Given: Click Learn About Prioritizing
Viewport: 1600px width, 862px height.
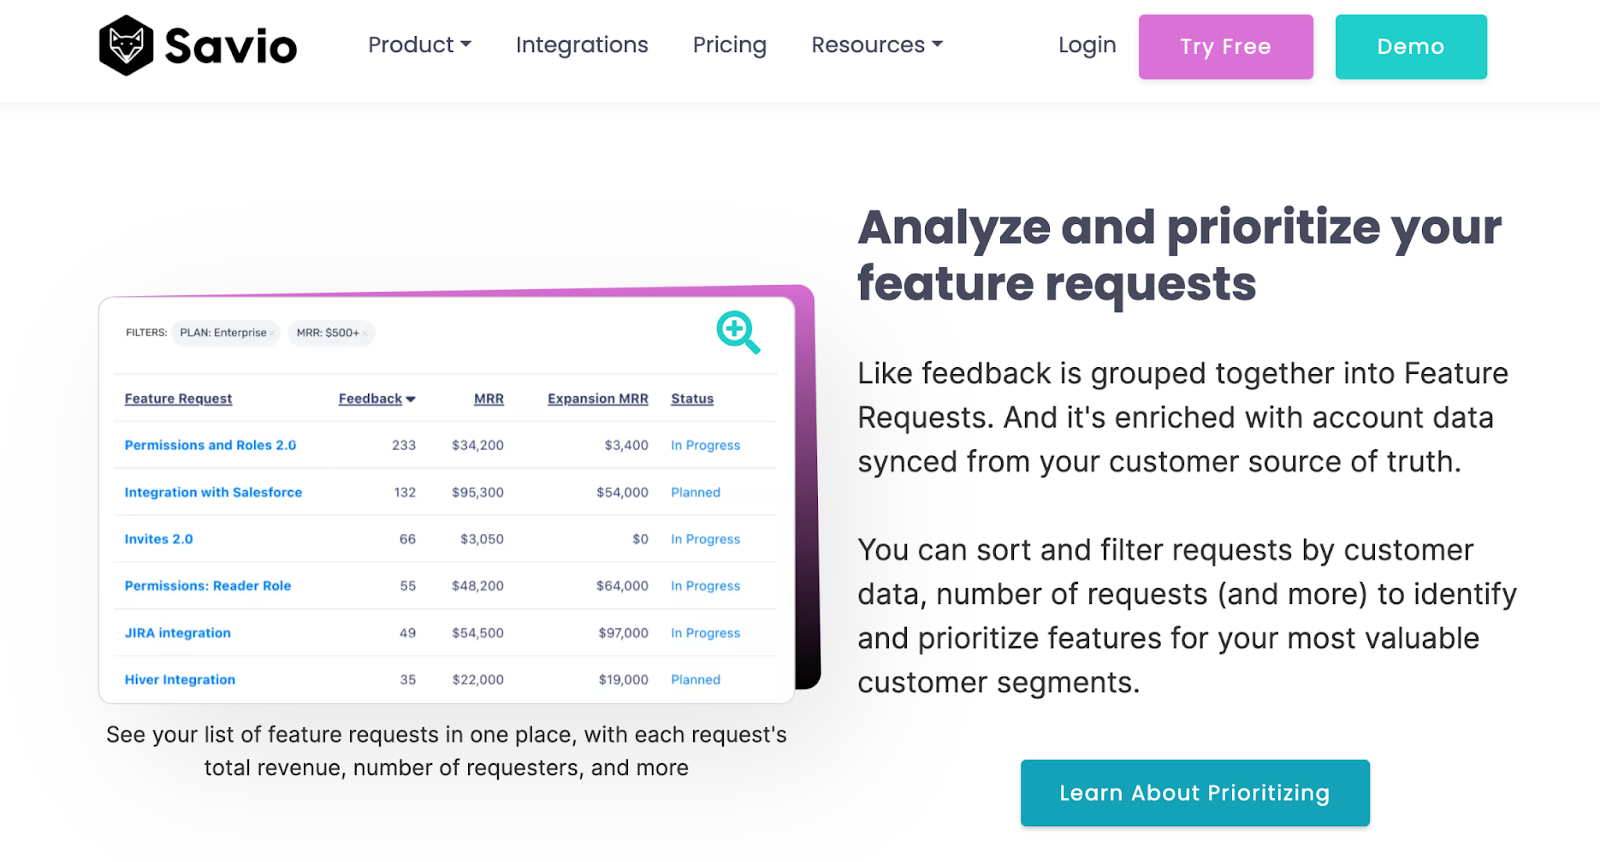Looking at the screenshot, I should (1194, 793).
